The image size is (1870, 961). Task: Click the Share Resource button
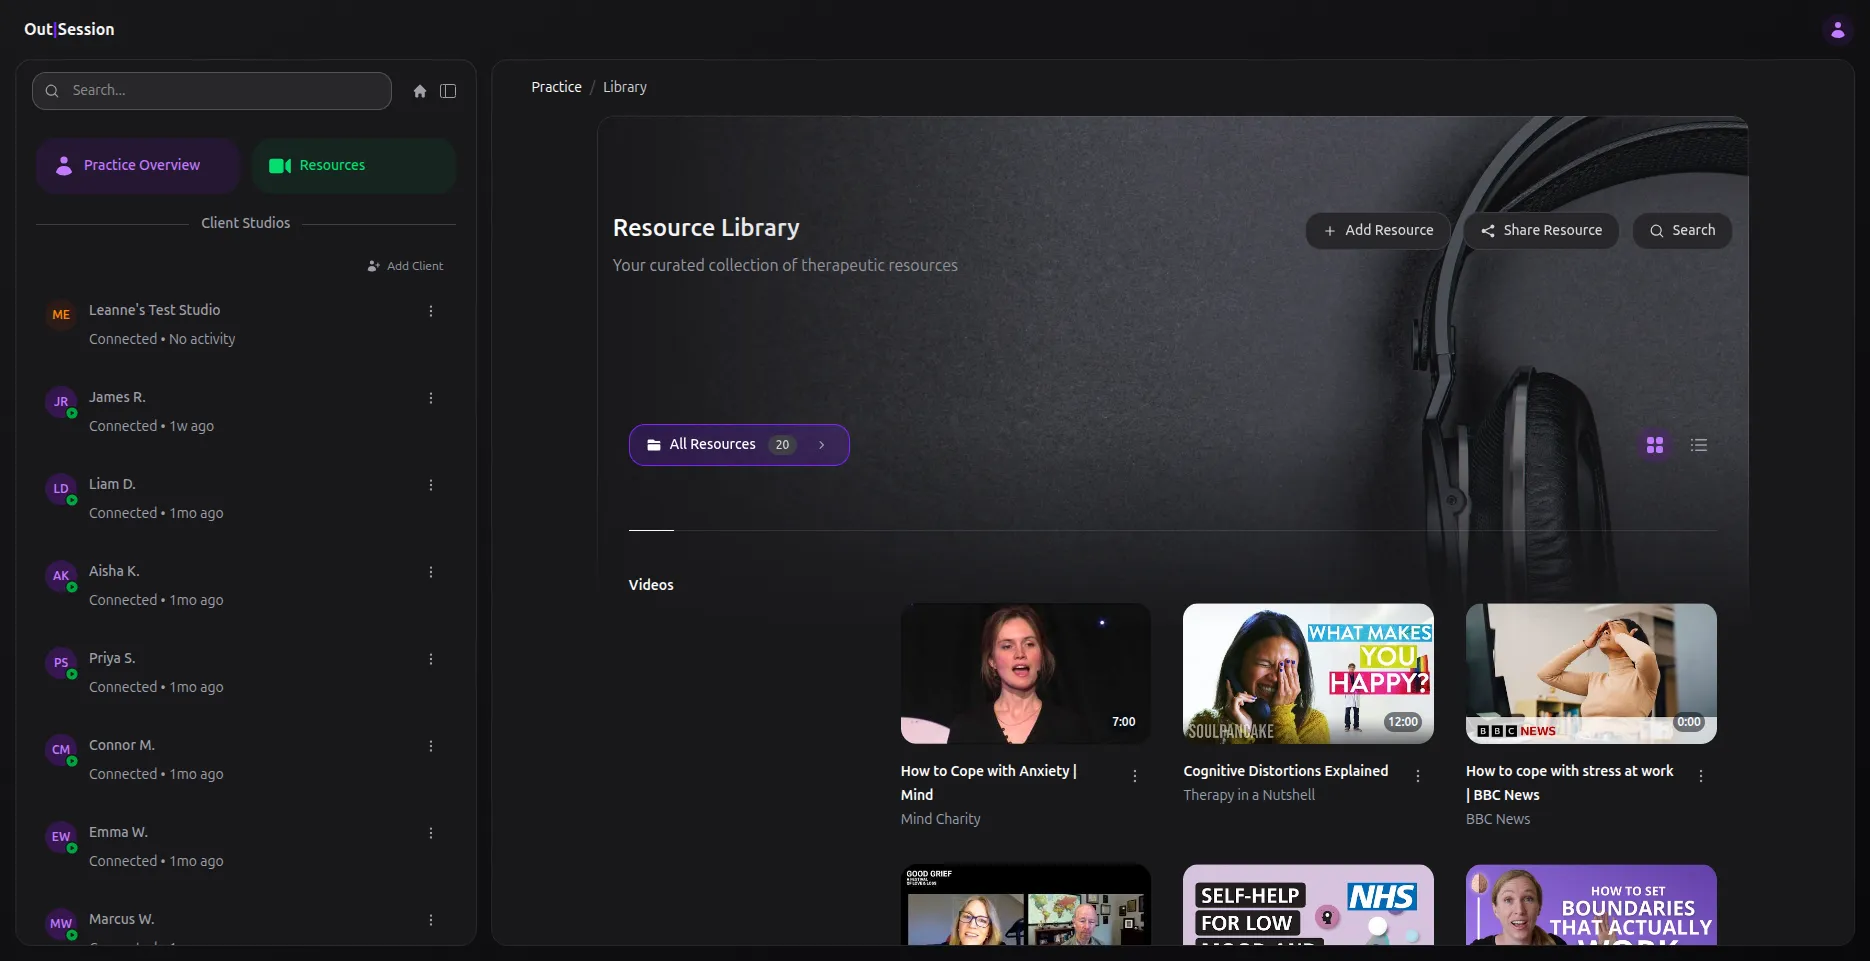(1540, 230)
